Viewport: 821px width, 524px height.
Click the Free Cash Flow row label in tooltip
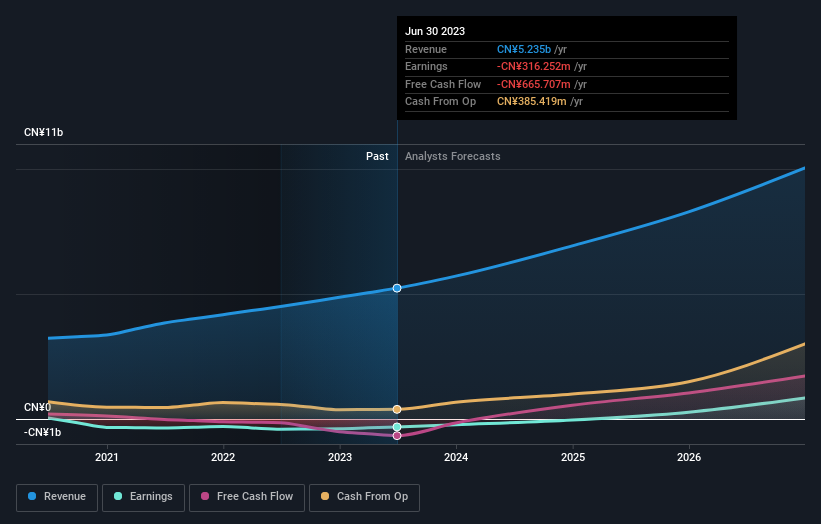(443, 84)
